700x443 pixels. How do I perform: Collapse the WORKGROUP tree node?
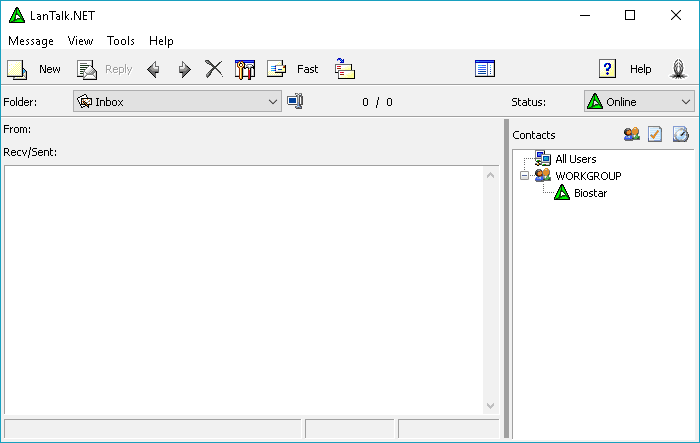point(525,176)
